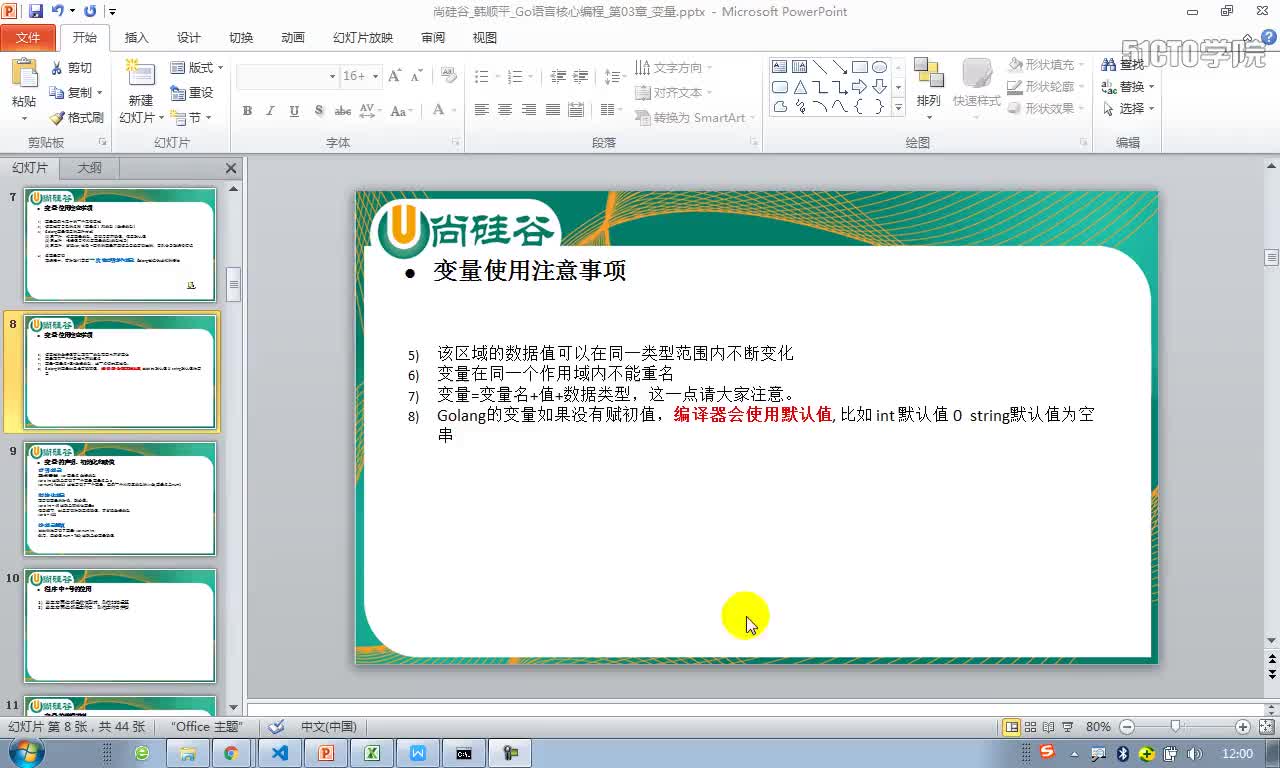Open change case Aa dropdown

(x=400, y=111)
